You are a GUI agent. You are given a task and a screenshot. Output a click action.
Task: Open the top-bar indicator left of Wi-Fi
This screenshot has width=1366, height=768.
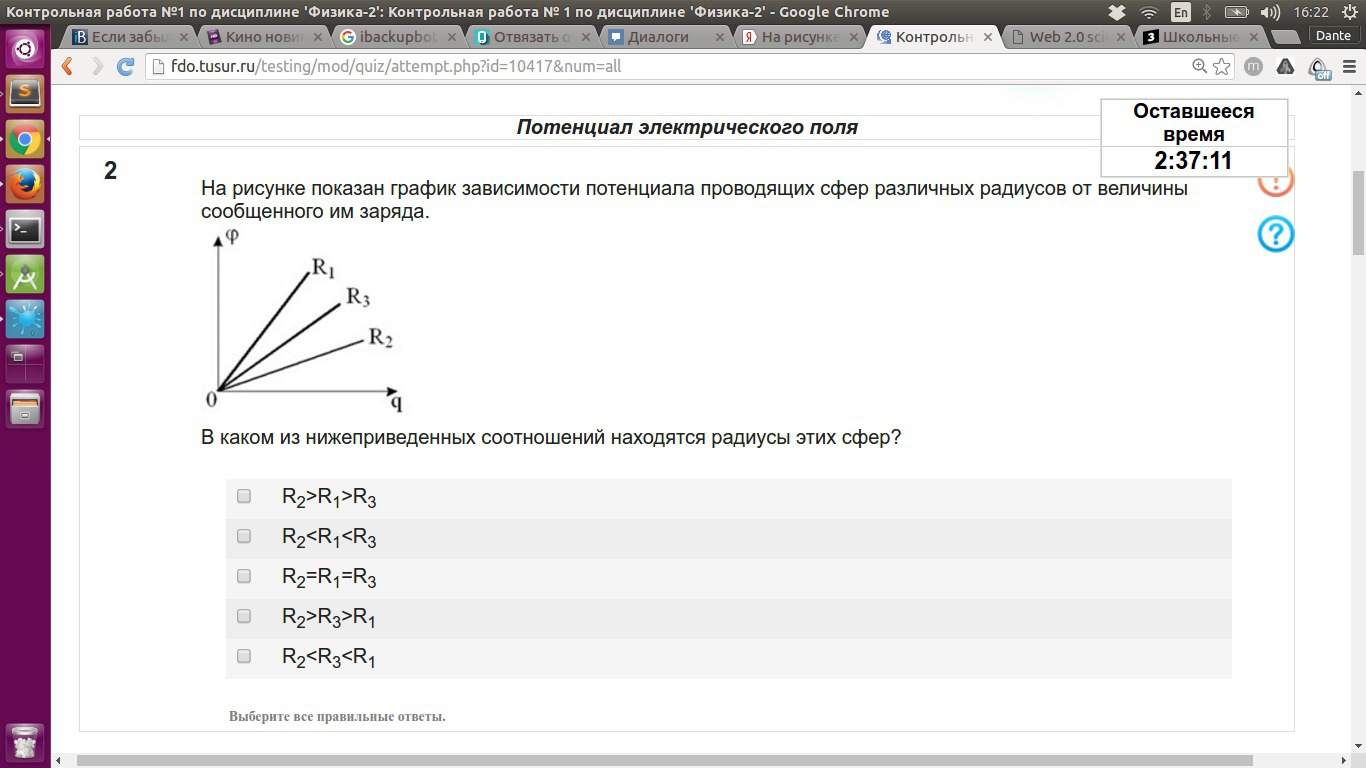[x=1118, y=12]
